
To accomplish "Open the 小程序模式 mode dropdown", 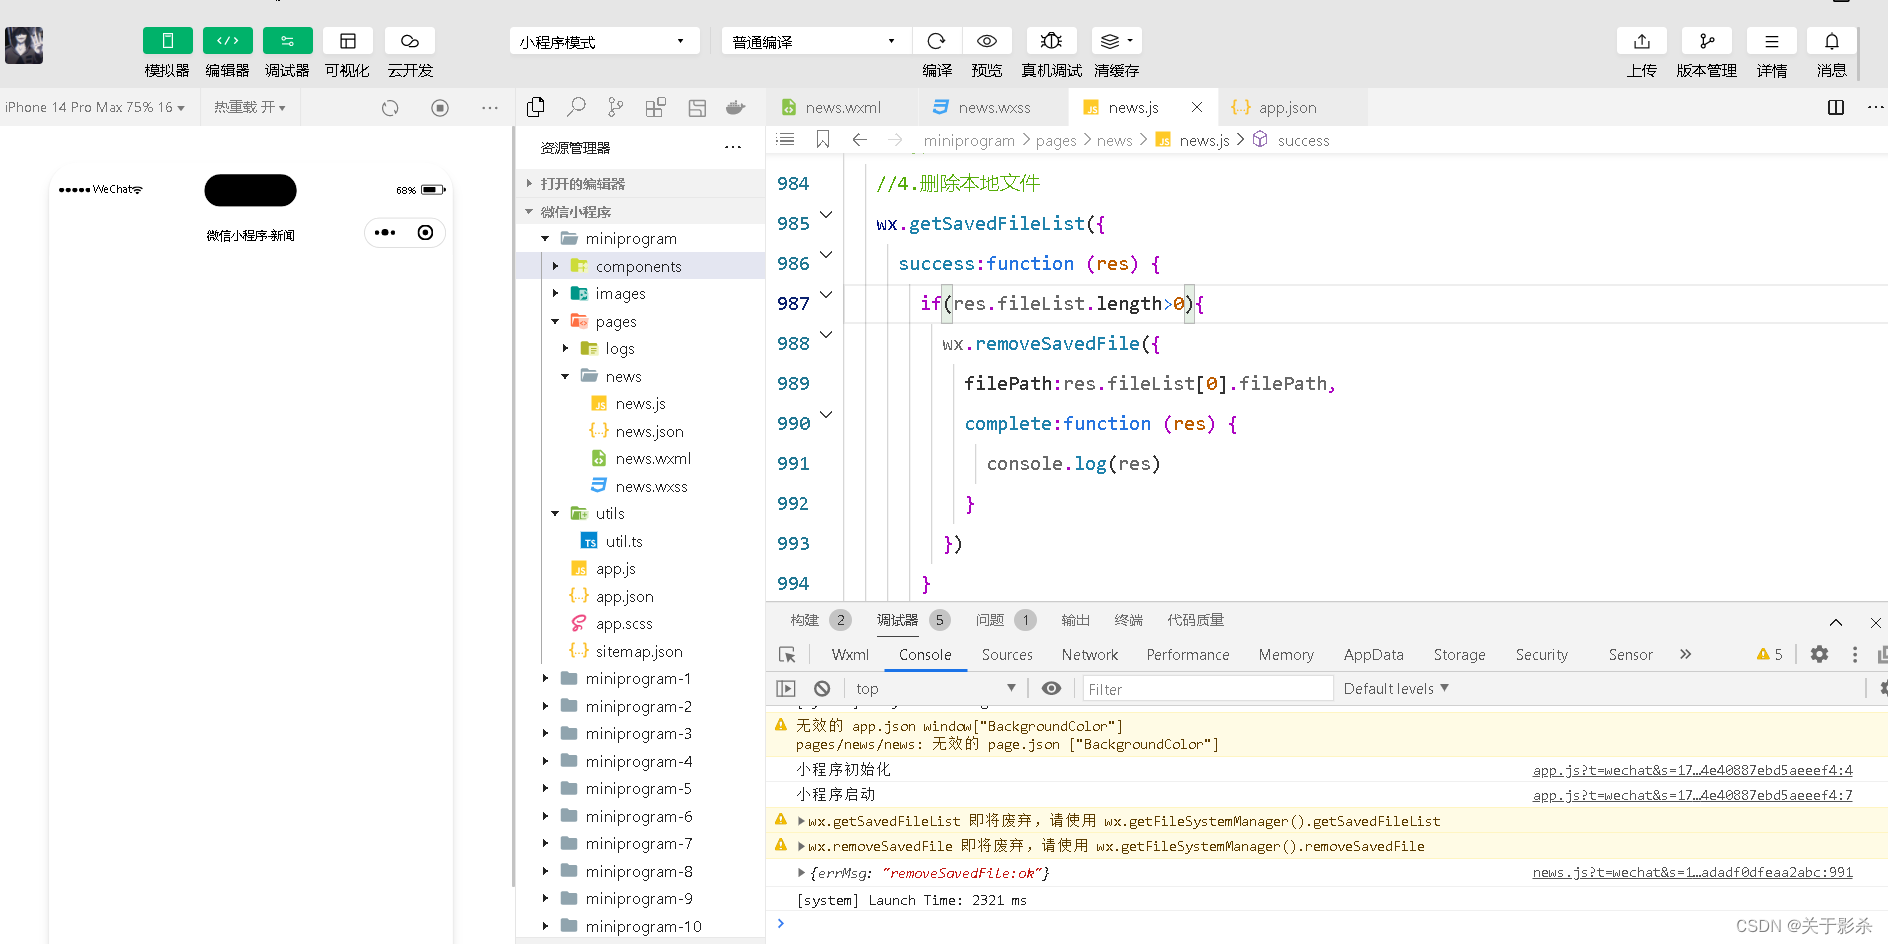I will tap(604, 41).
